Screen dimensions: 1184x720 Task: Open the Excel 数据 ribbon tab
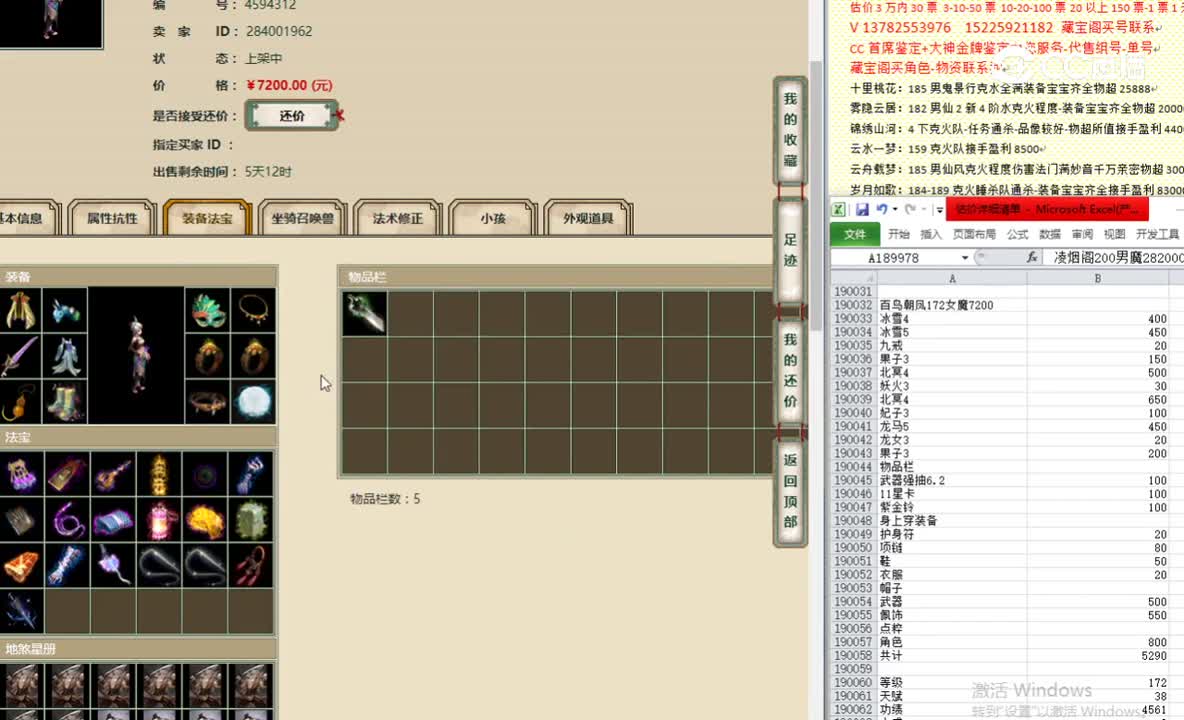click(1050, 234)
